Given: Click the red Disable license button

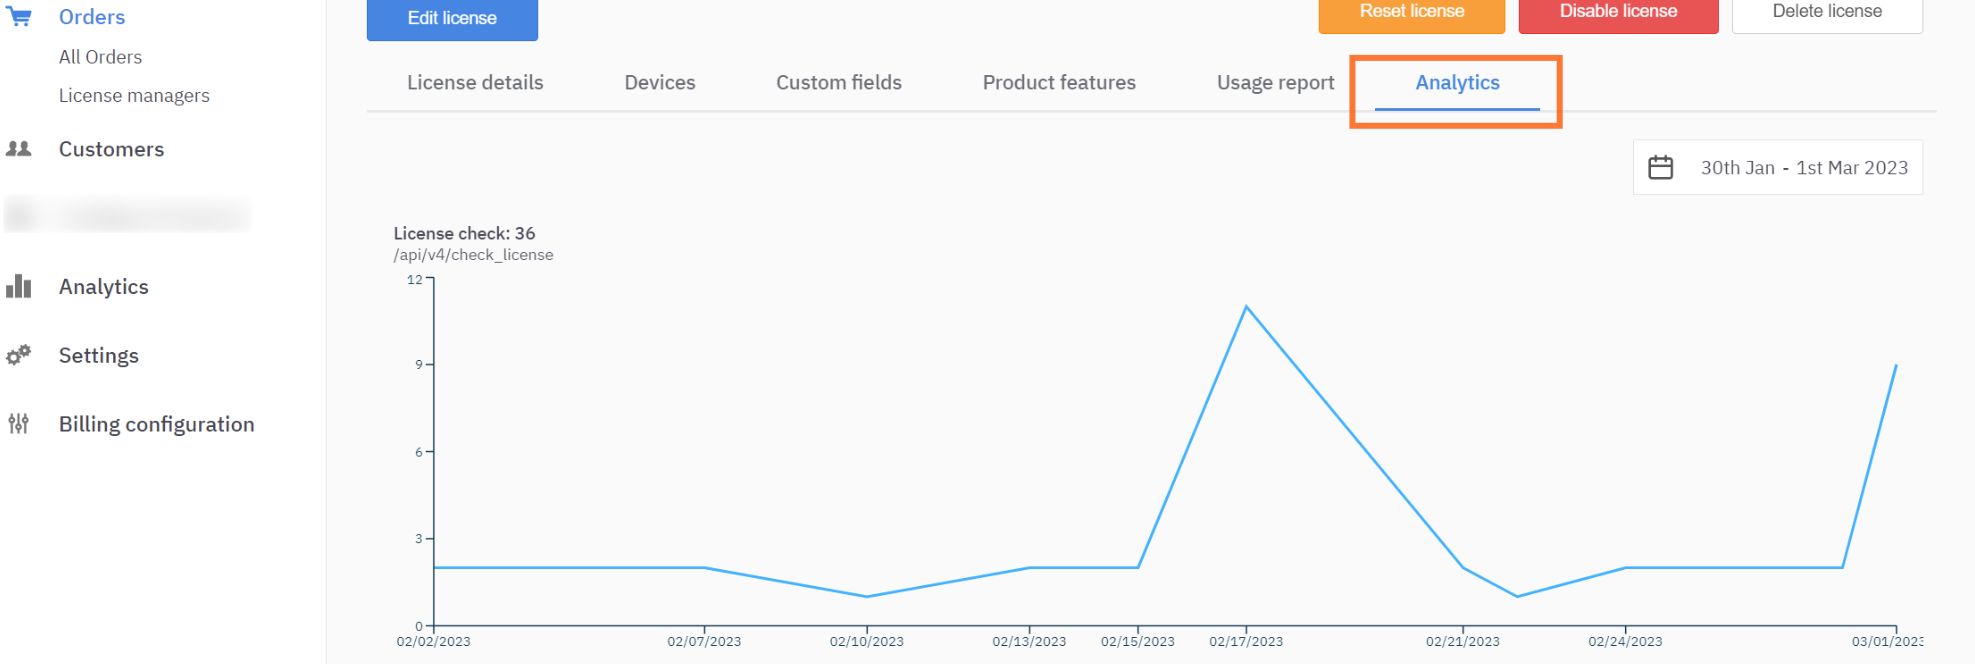Looking at the screenshot, I should (x=1617, y=12).
